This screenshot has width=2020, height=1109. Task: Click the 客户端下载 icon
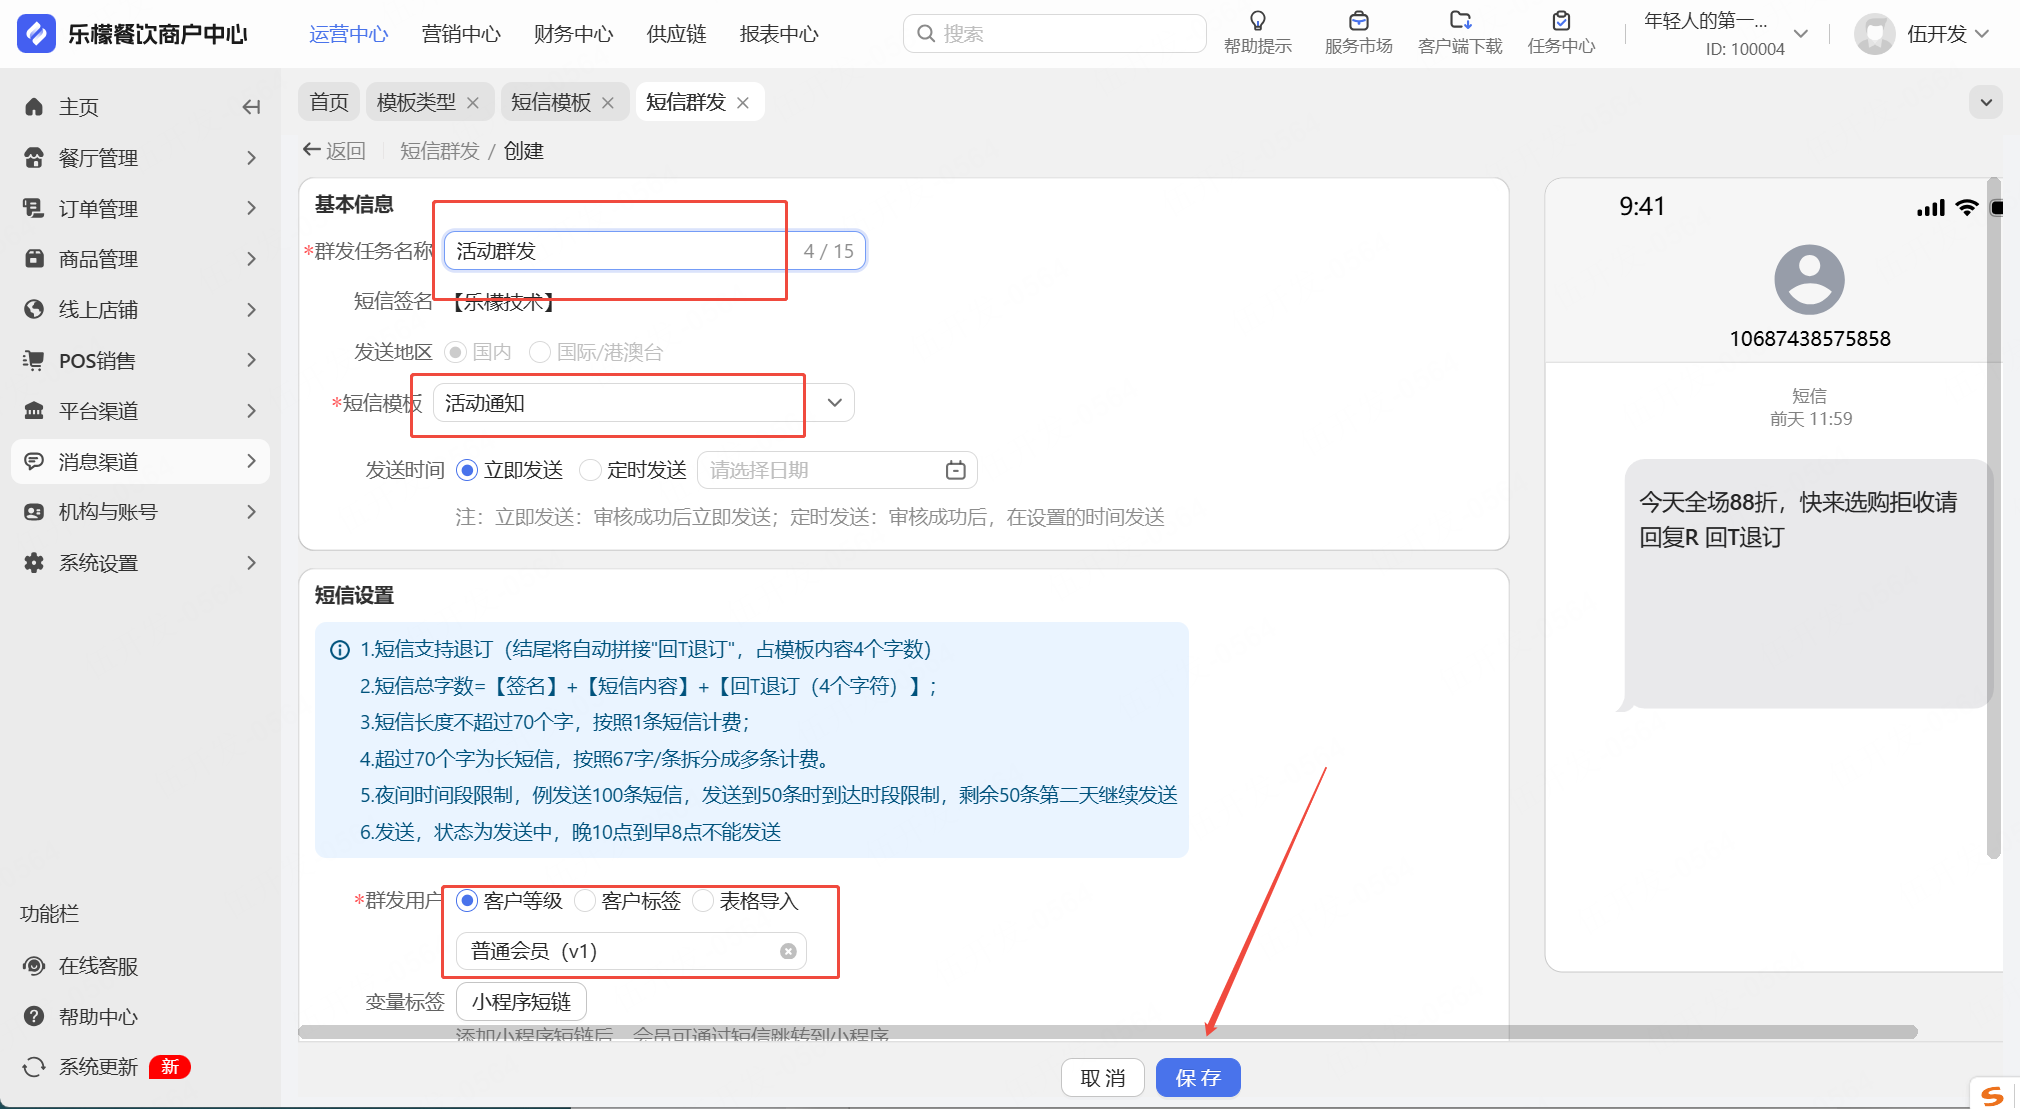pyautogui.click(x=1460, y=21)
